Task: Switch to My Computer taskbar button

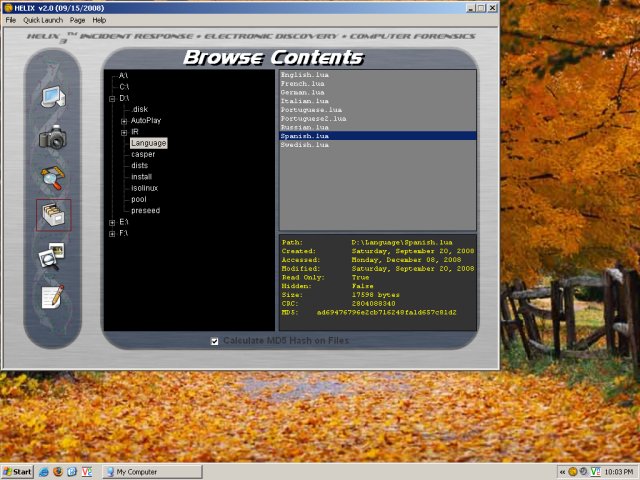Action: click(x=152, y=472)
